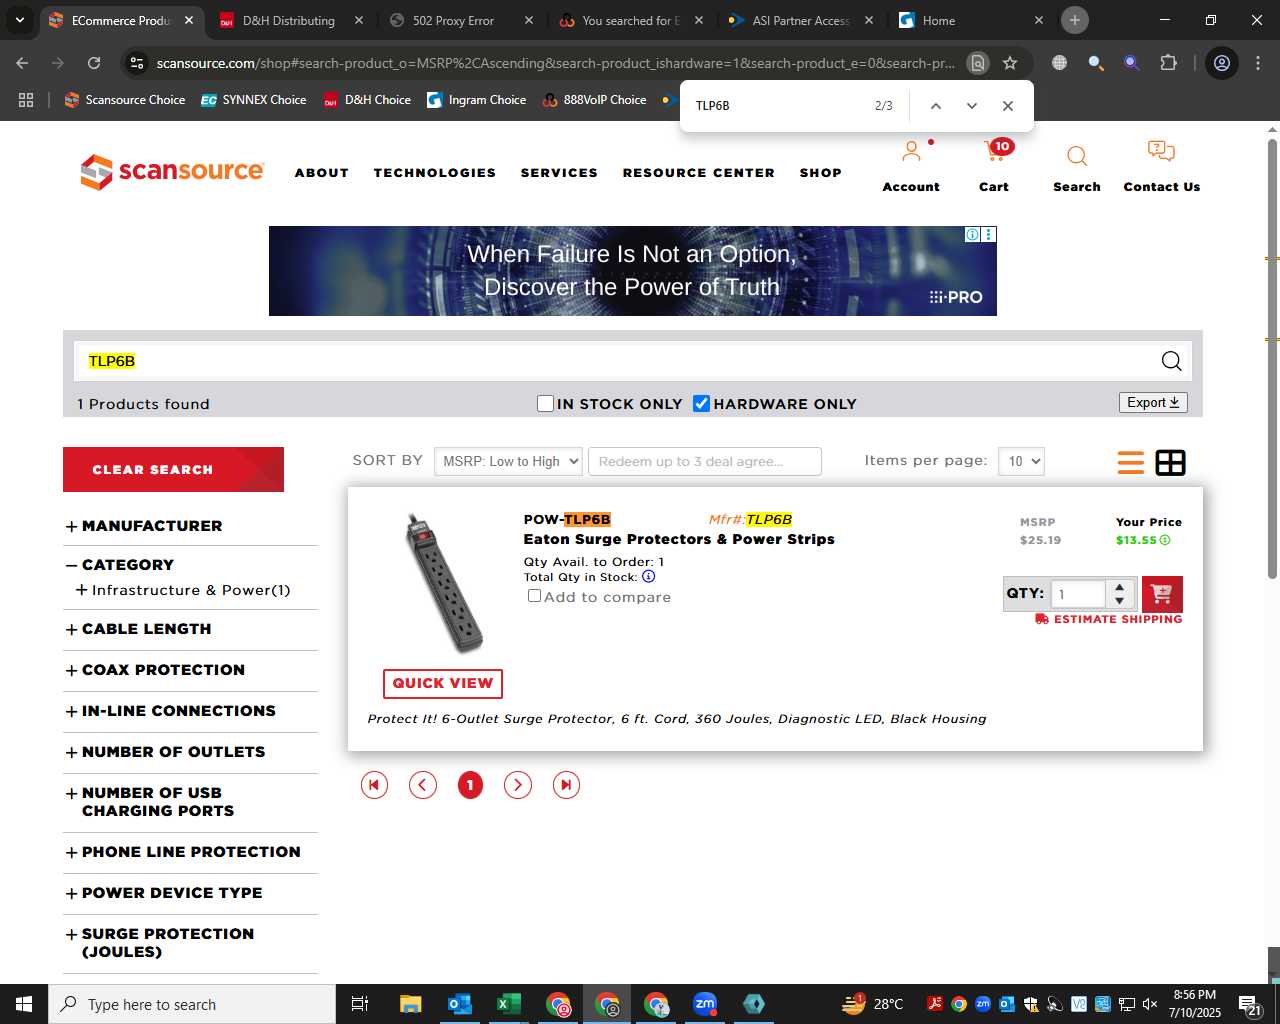Uncheck HARDWARE ONLY checkbox

pyautogui.click(x=701, y=404)
